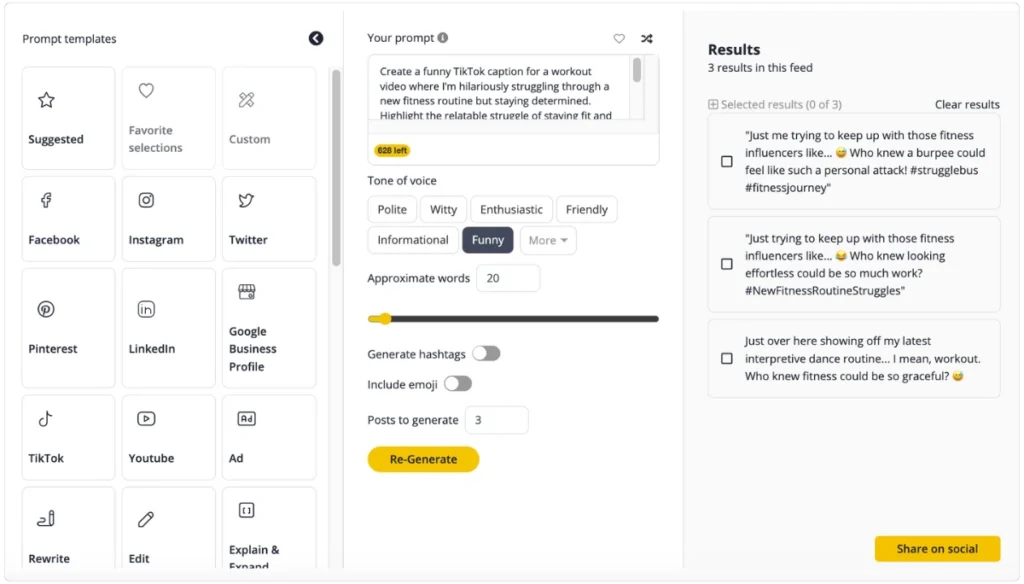
Task: Expand the Selected results plus icon
Action: 713,105
